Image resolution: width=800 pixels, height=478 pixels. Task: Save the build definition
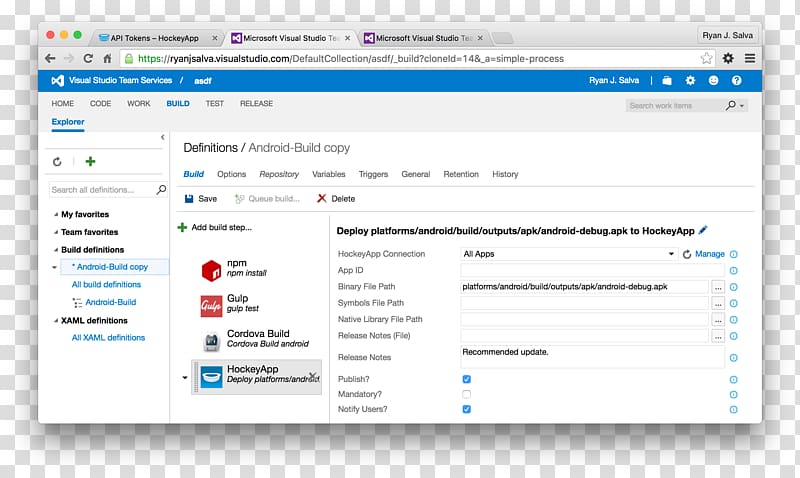point(201,199)
